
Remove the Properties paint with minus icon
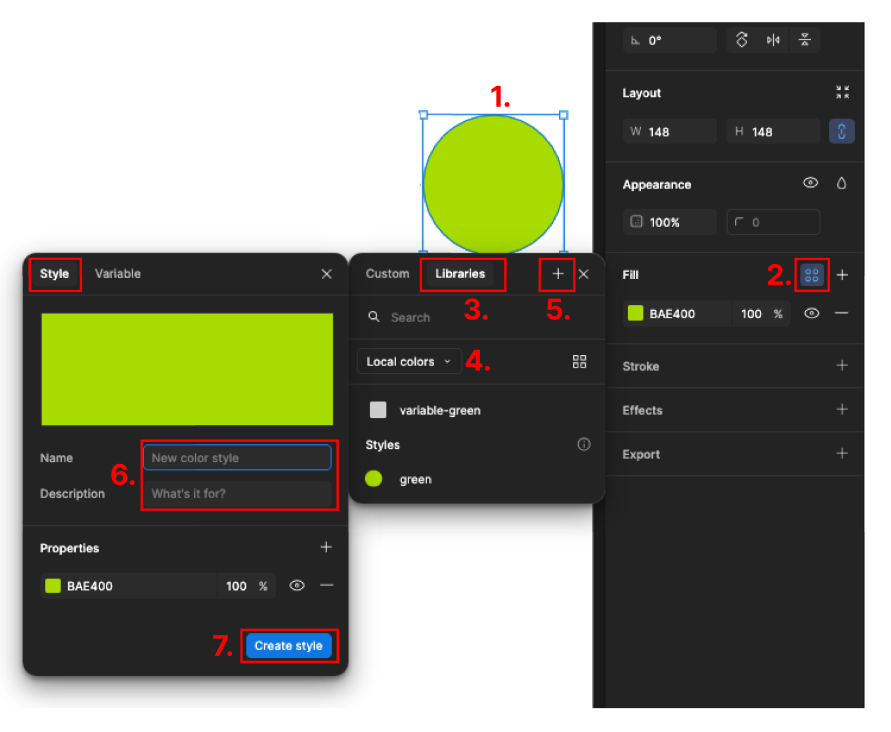coord(326,585)
